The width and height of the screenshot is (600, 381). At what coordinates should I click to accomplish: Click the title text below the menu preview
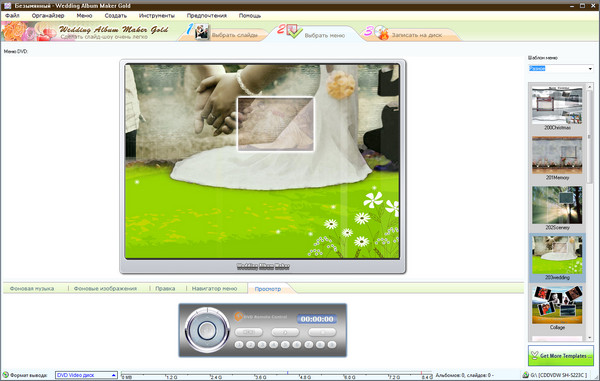(x=263, y=266)
